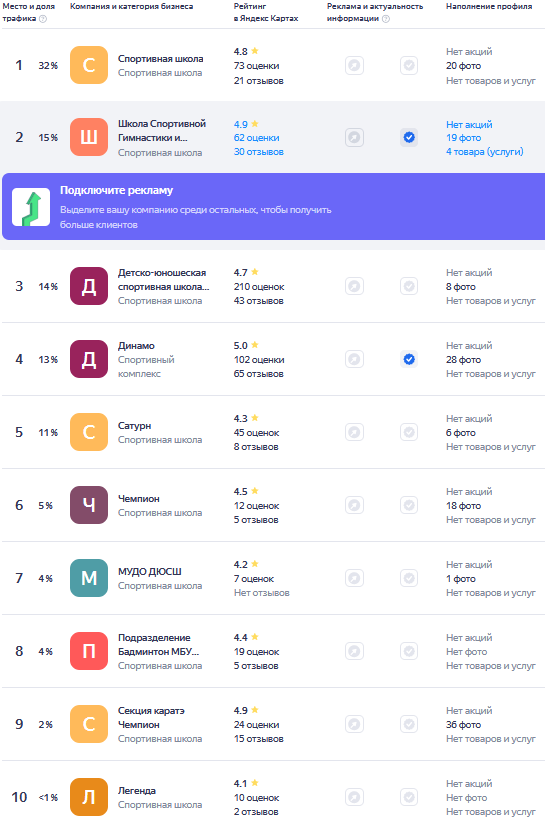
Task: Open the 'Подключите рекламу' purple banner
Action: pyautogui.click(x=274, y=207)
